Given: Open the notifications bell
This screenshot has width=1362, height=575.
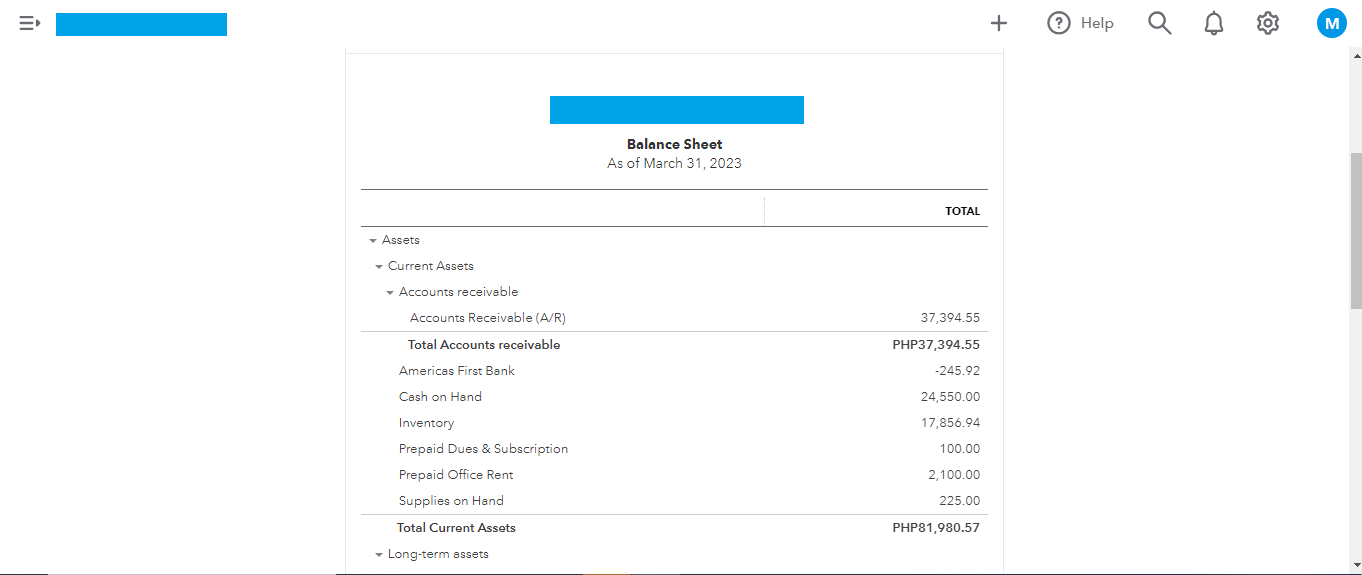Looking at the screenshot, I should pyautogui.click(x=1214, y=23).
